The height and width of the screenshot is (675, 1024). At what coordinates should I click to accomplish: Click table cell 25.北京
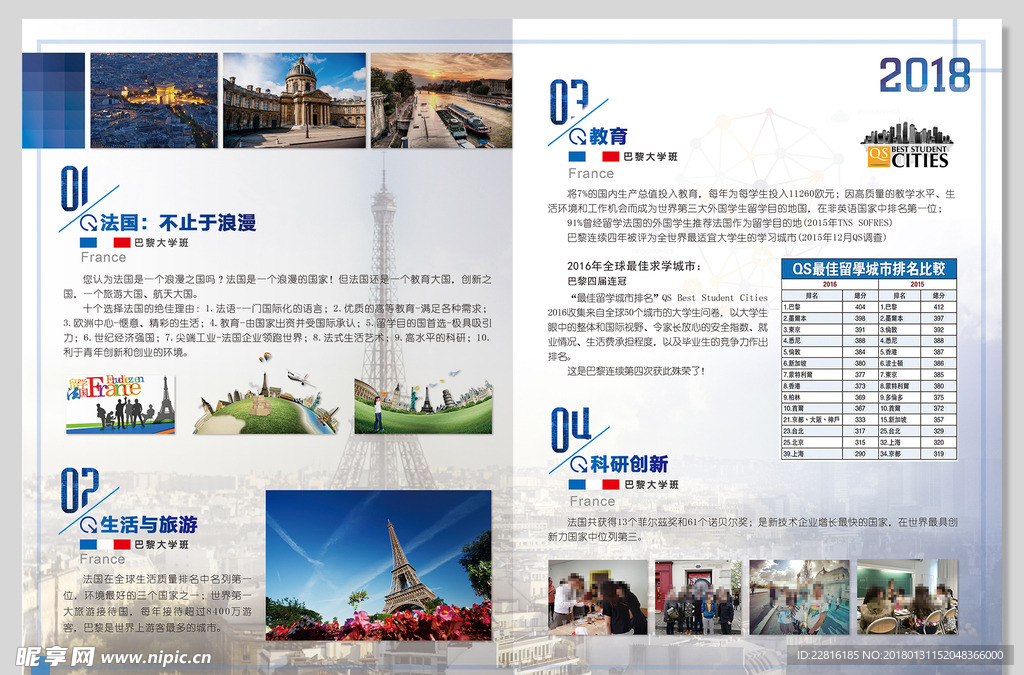[812, 443]
